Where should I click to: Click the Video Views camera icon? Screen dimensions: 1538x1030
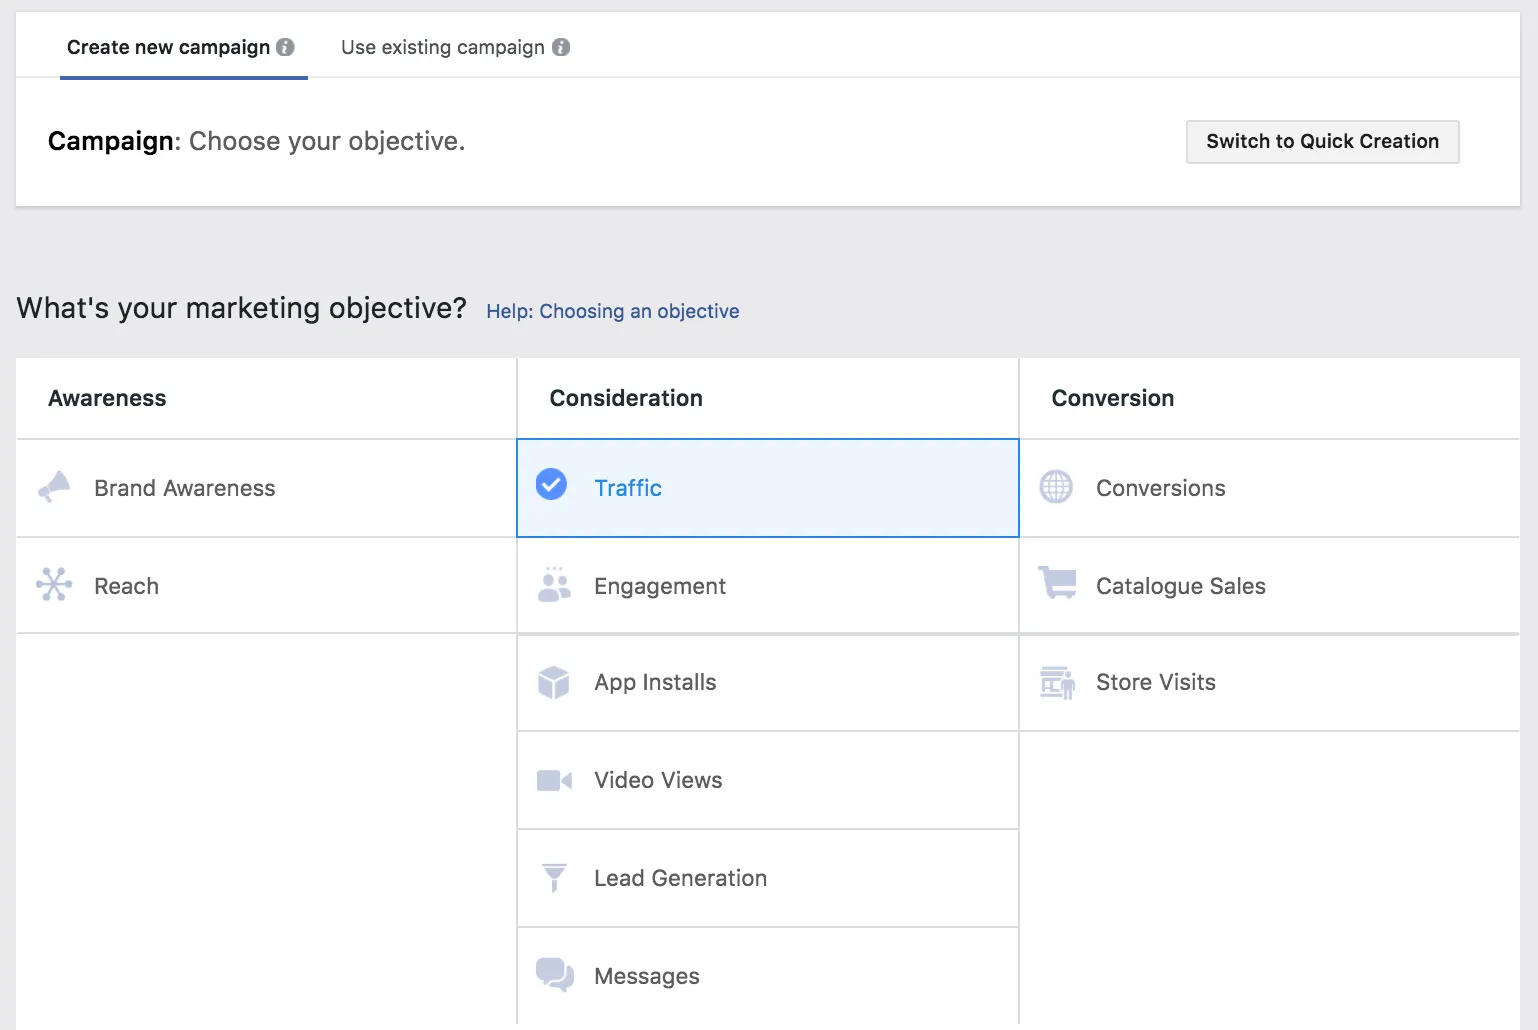(x=554, y=780)
